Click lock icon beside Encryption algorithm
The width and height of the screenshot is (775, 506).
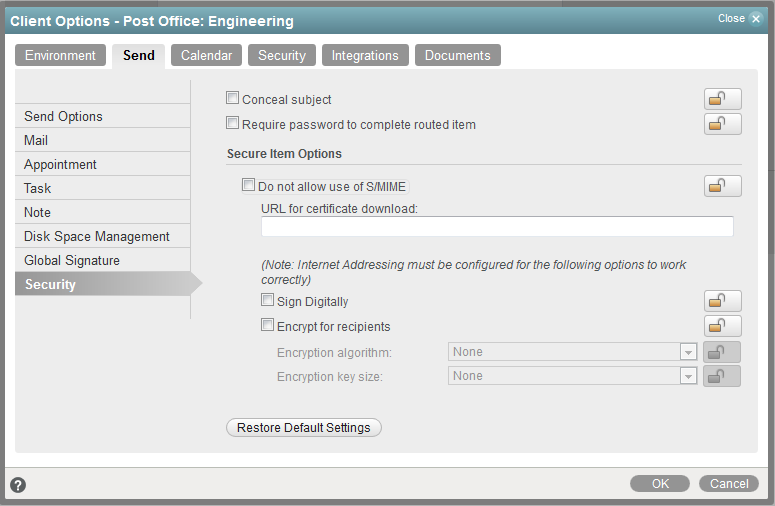pos(722,352)
